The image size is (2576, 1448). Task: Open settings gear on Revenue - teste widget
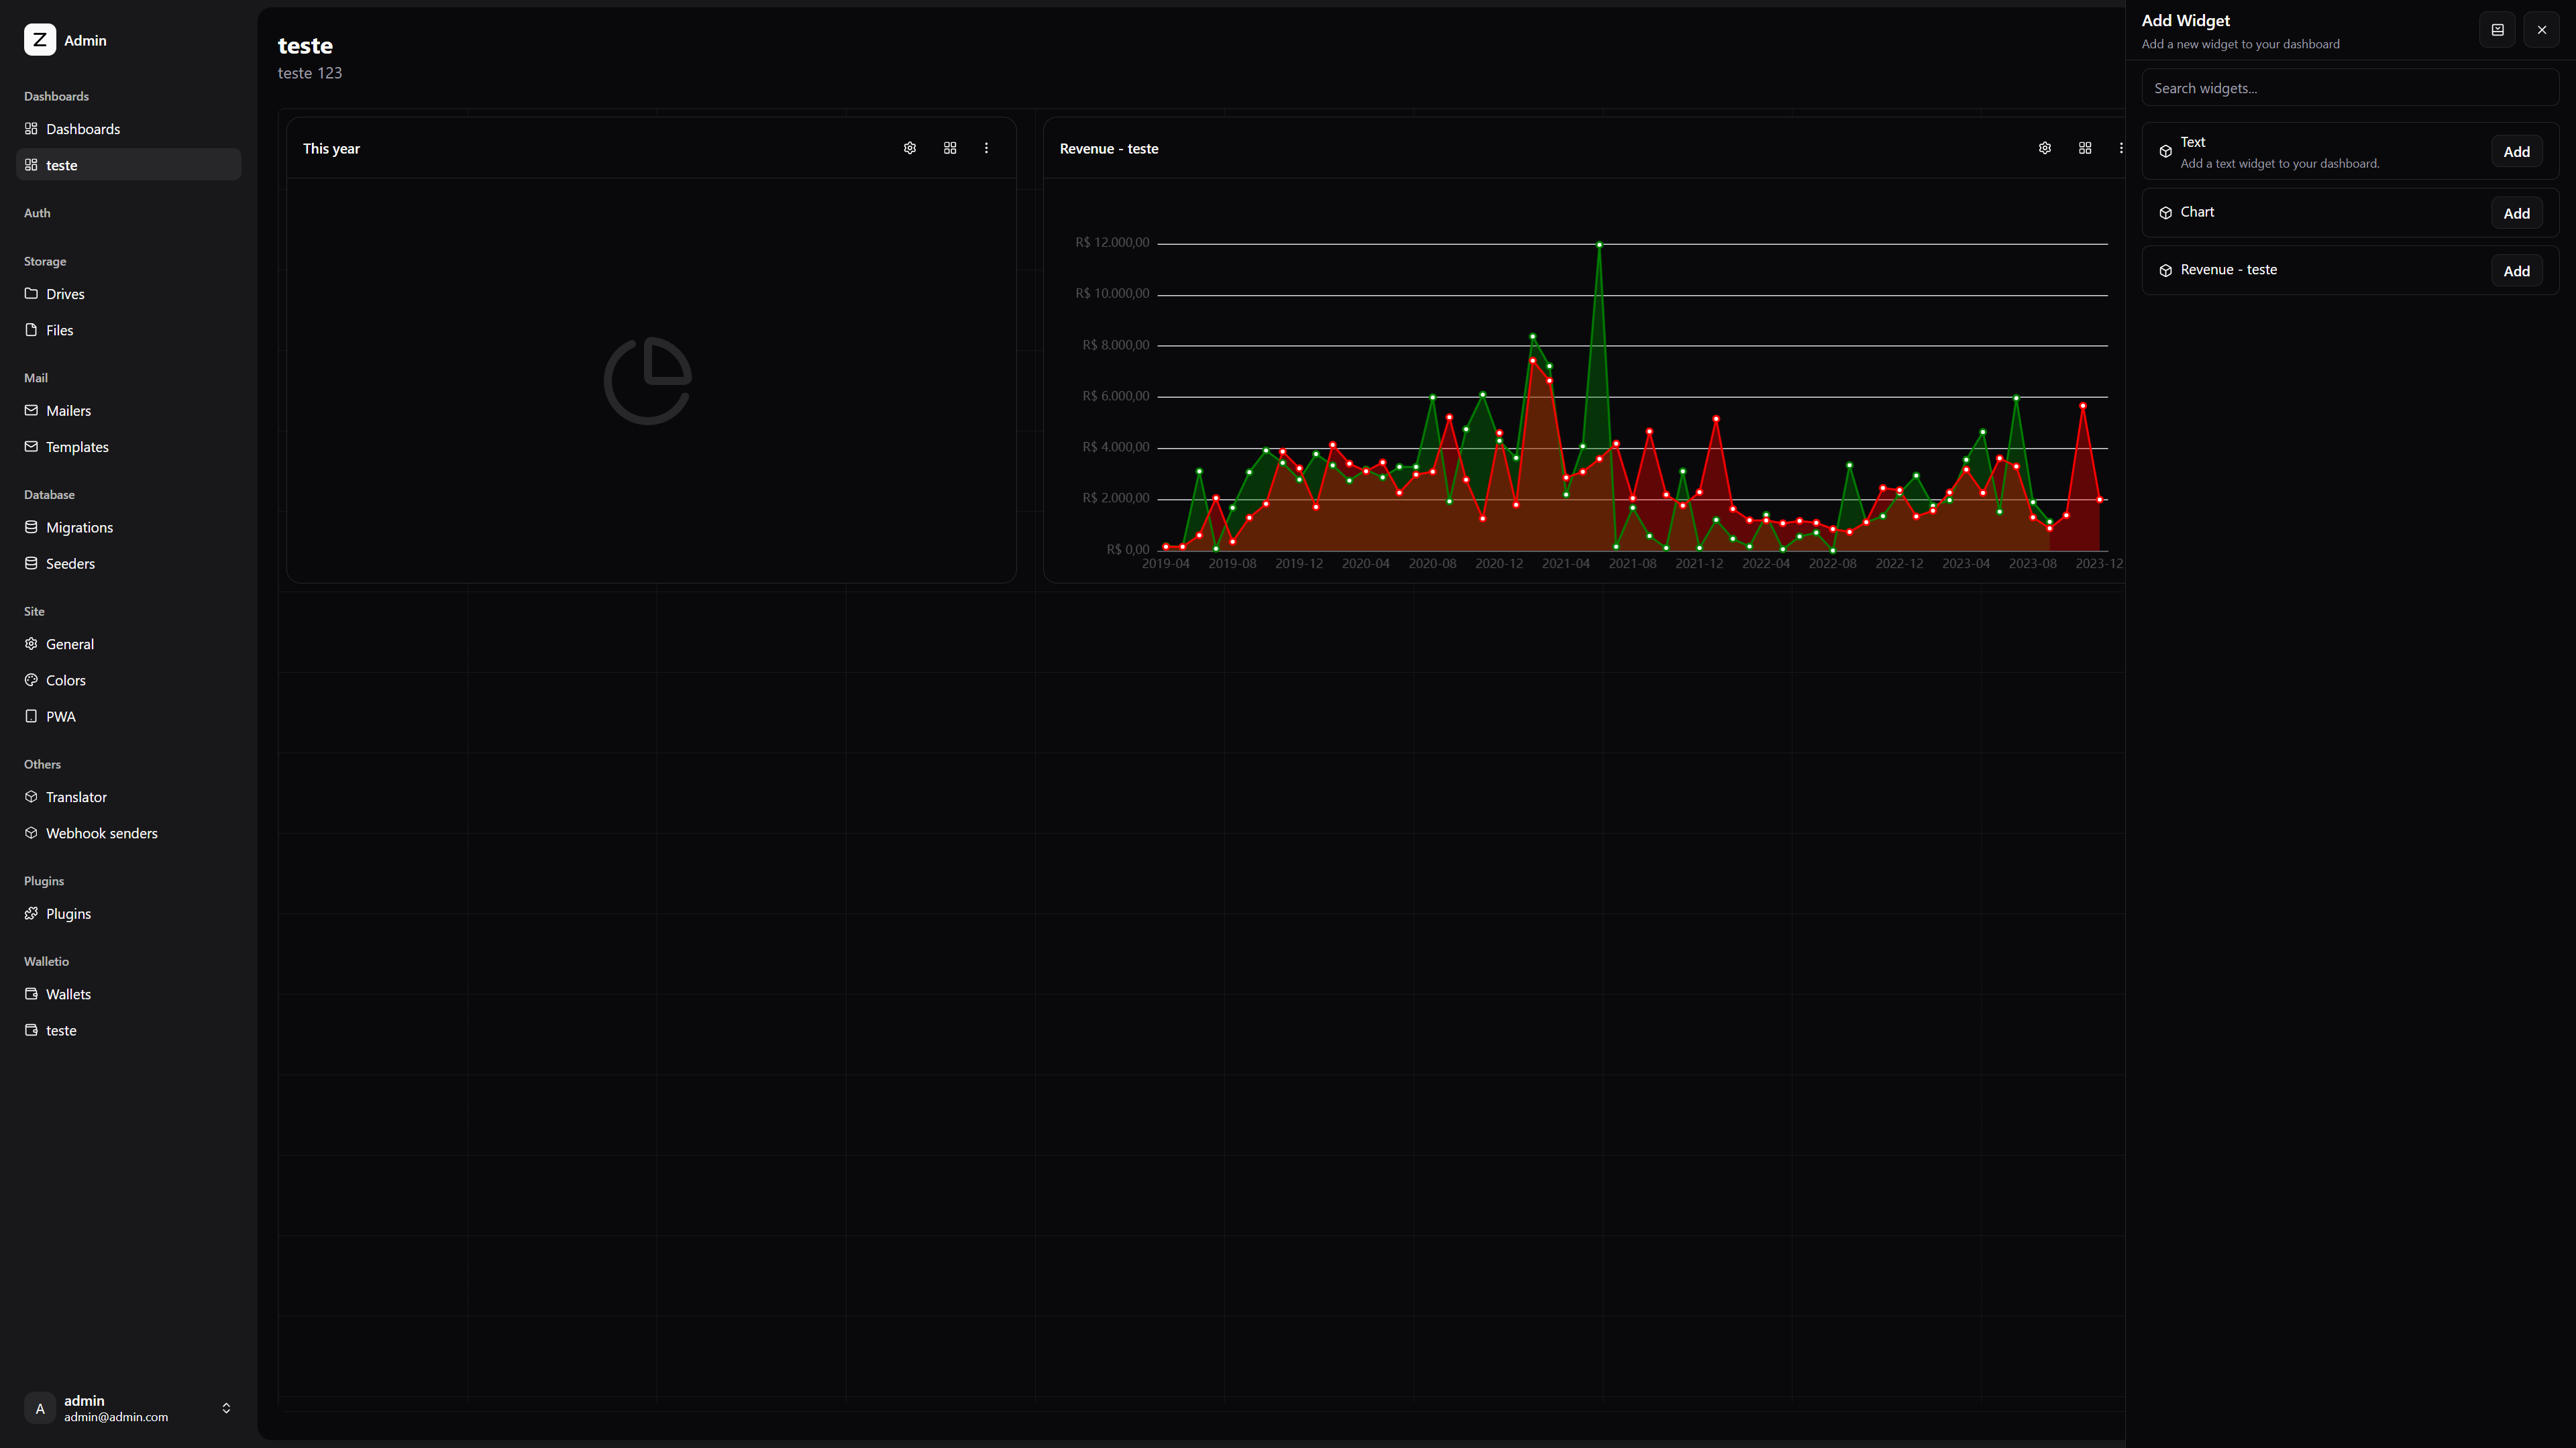(x=2045, y=148)
